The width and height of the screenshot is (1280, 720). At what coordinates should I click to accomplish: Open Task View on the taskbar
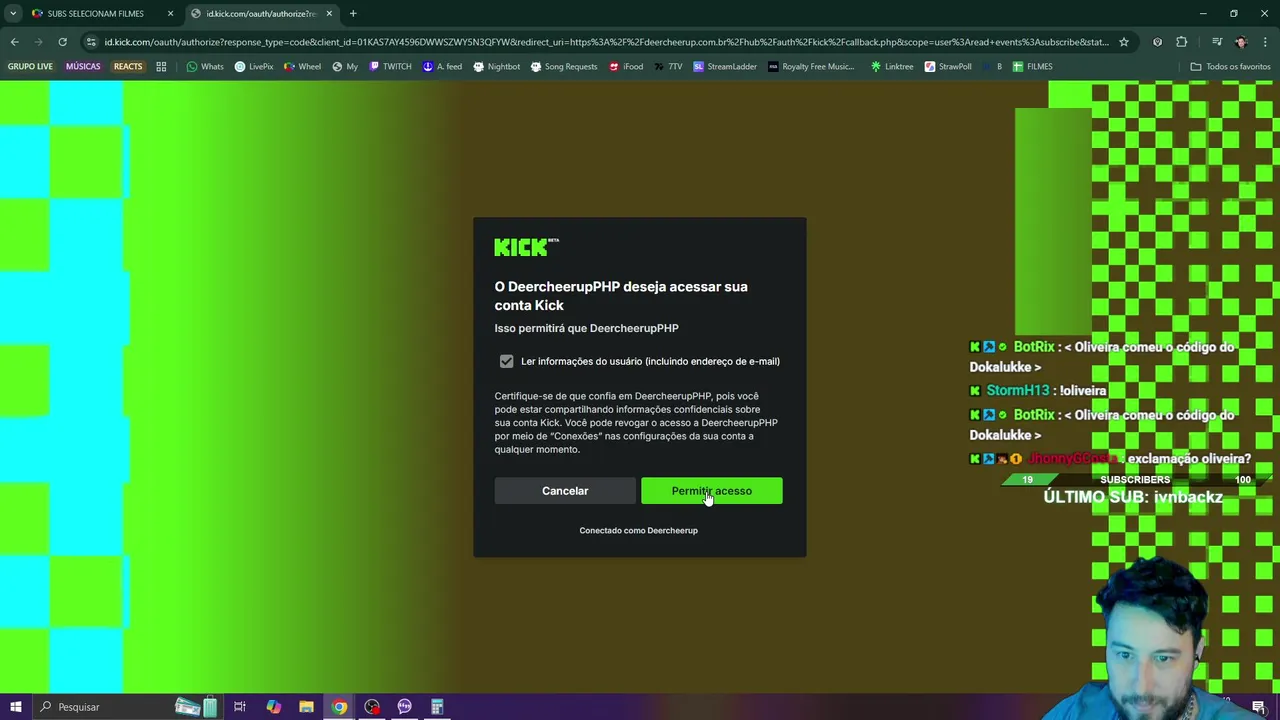click(x=240, y=707)
